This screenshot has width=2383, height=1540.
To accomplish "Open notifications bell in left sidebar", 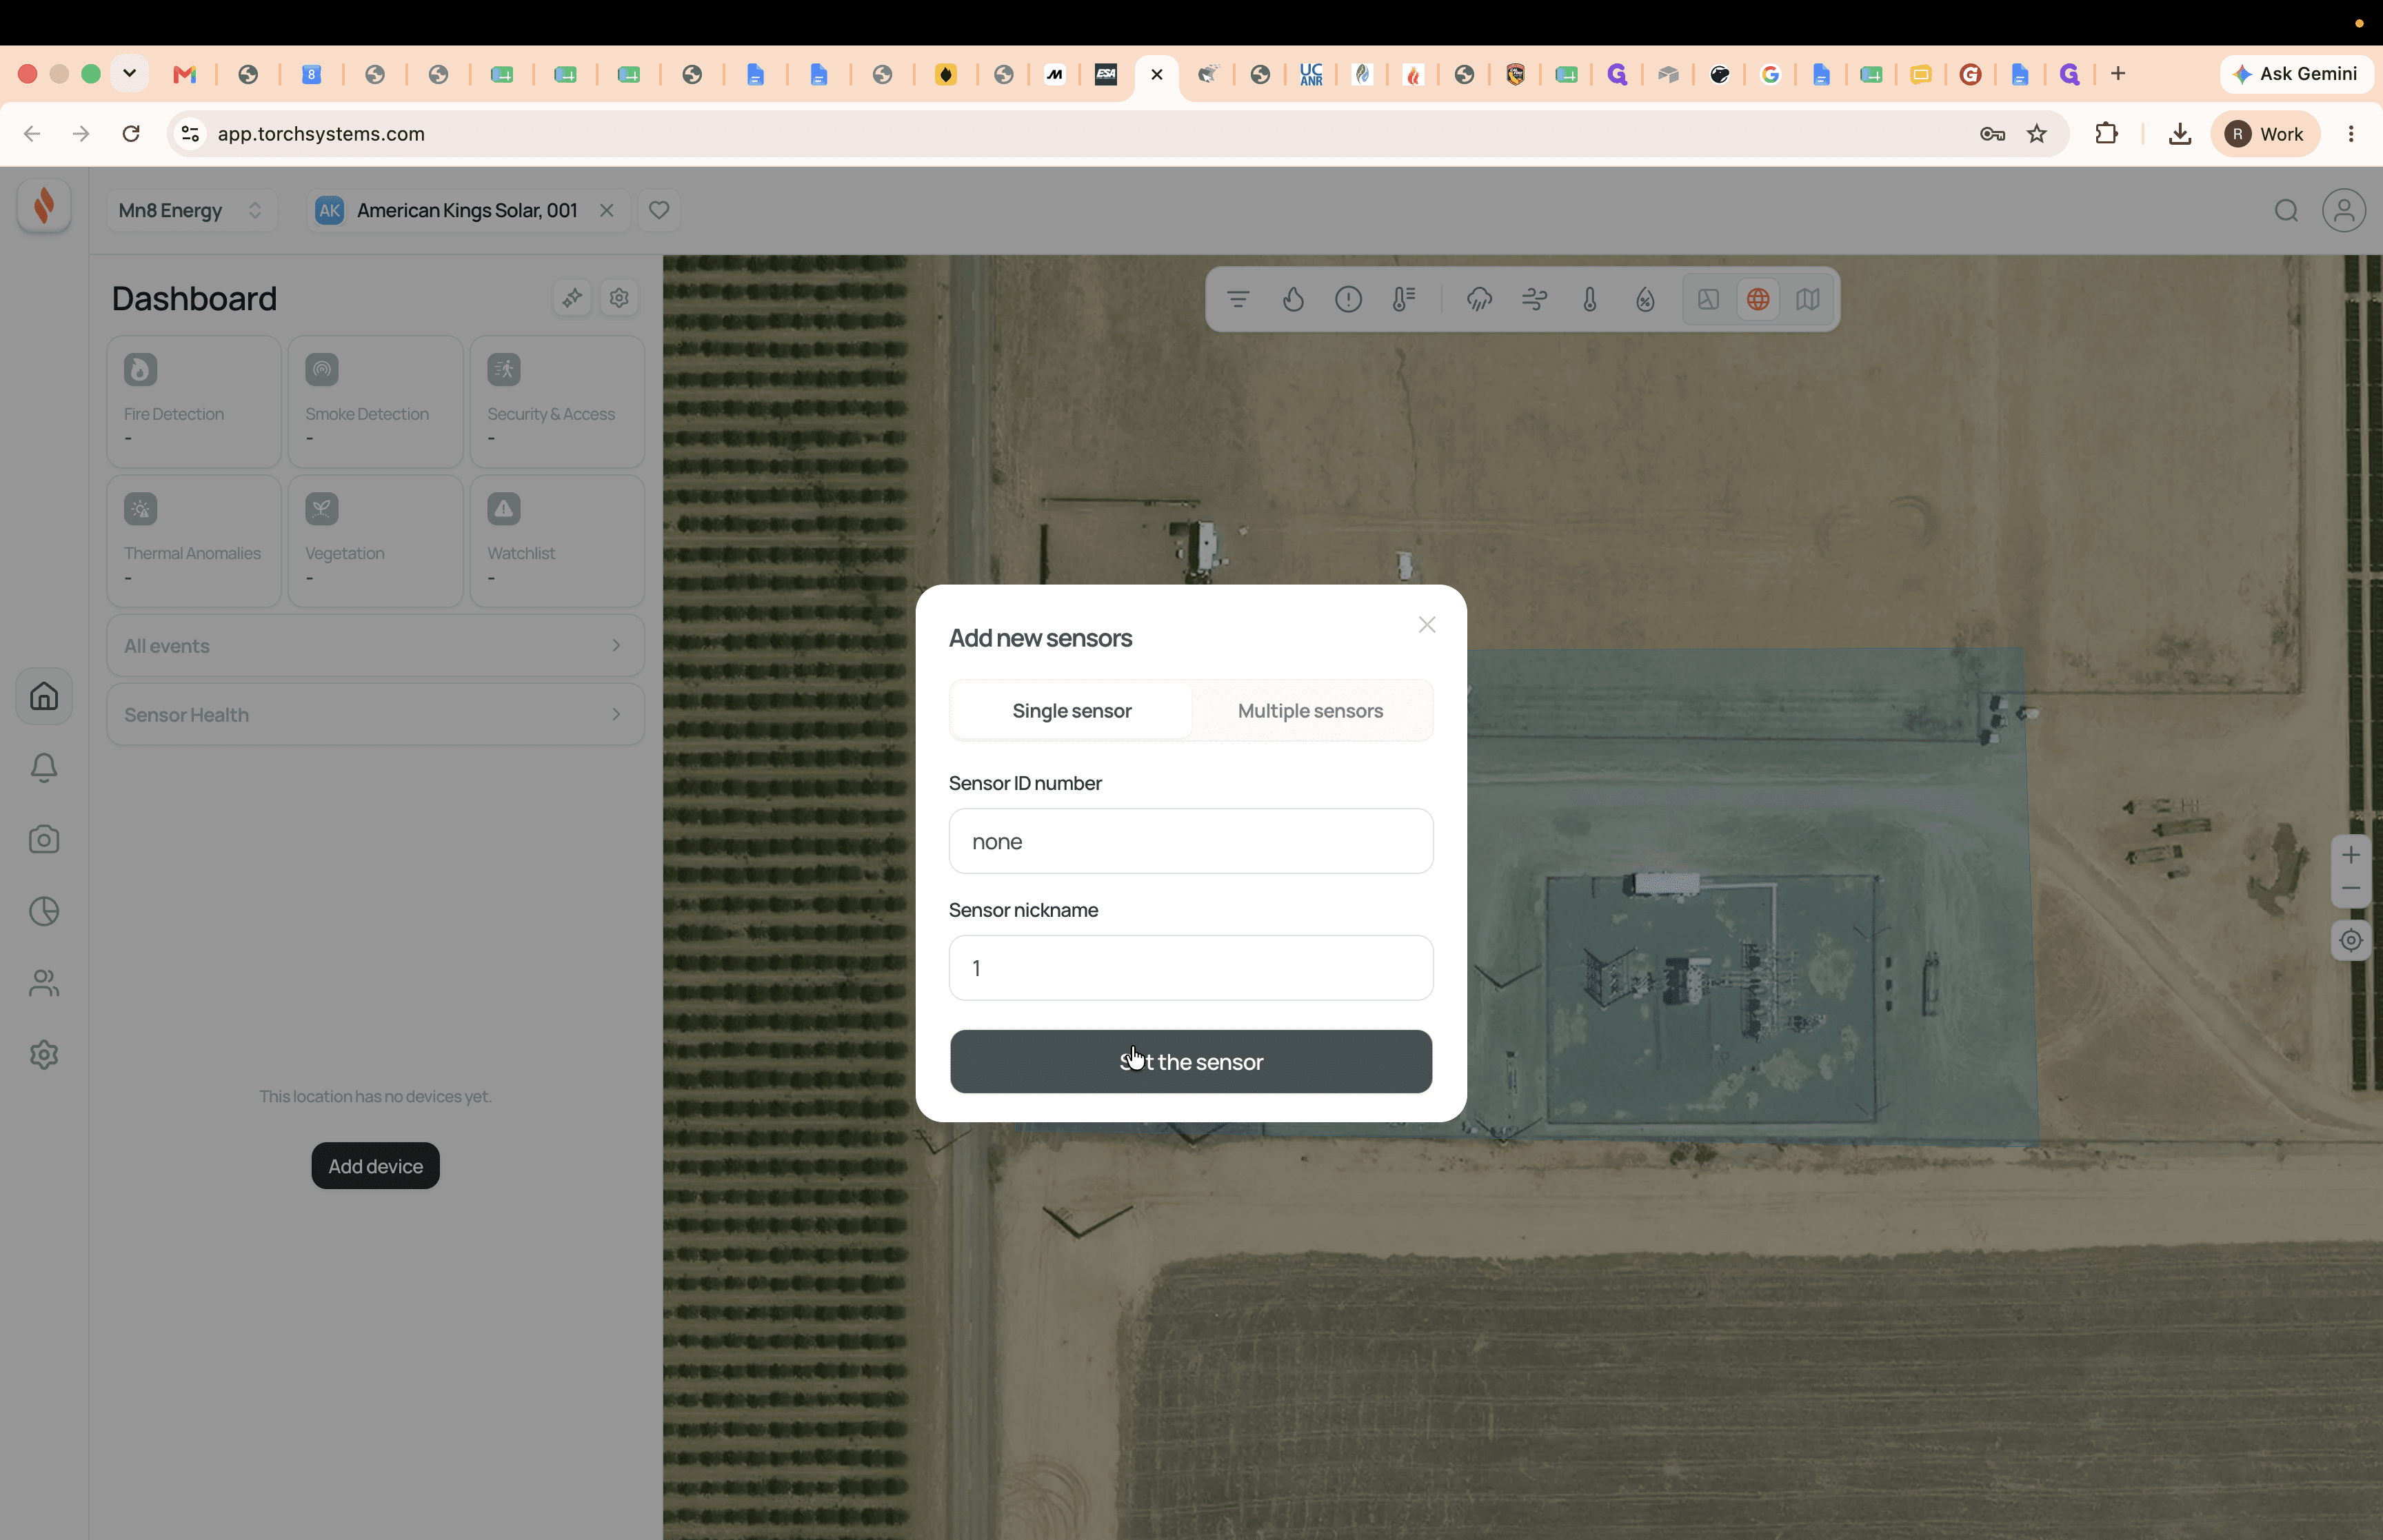I will [x=44, y=768].
